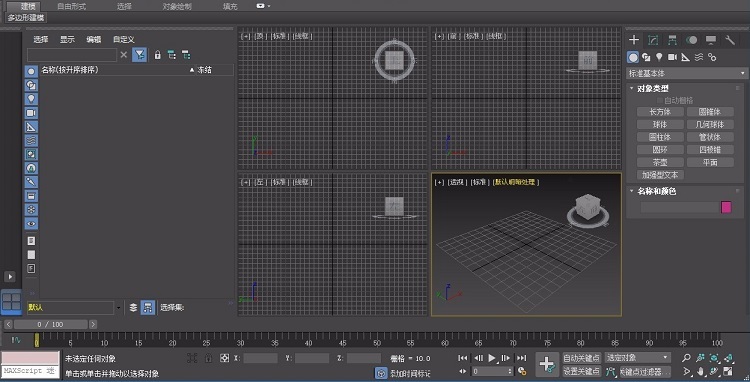This screenshot has height=382, width=750.
Task: Open 显示 menu in Scene Explorer
Action: [x=67, y=40]
